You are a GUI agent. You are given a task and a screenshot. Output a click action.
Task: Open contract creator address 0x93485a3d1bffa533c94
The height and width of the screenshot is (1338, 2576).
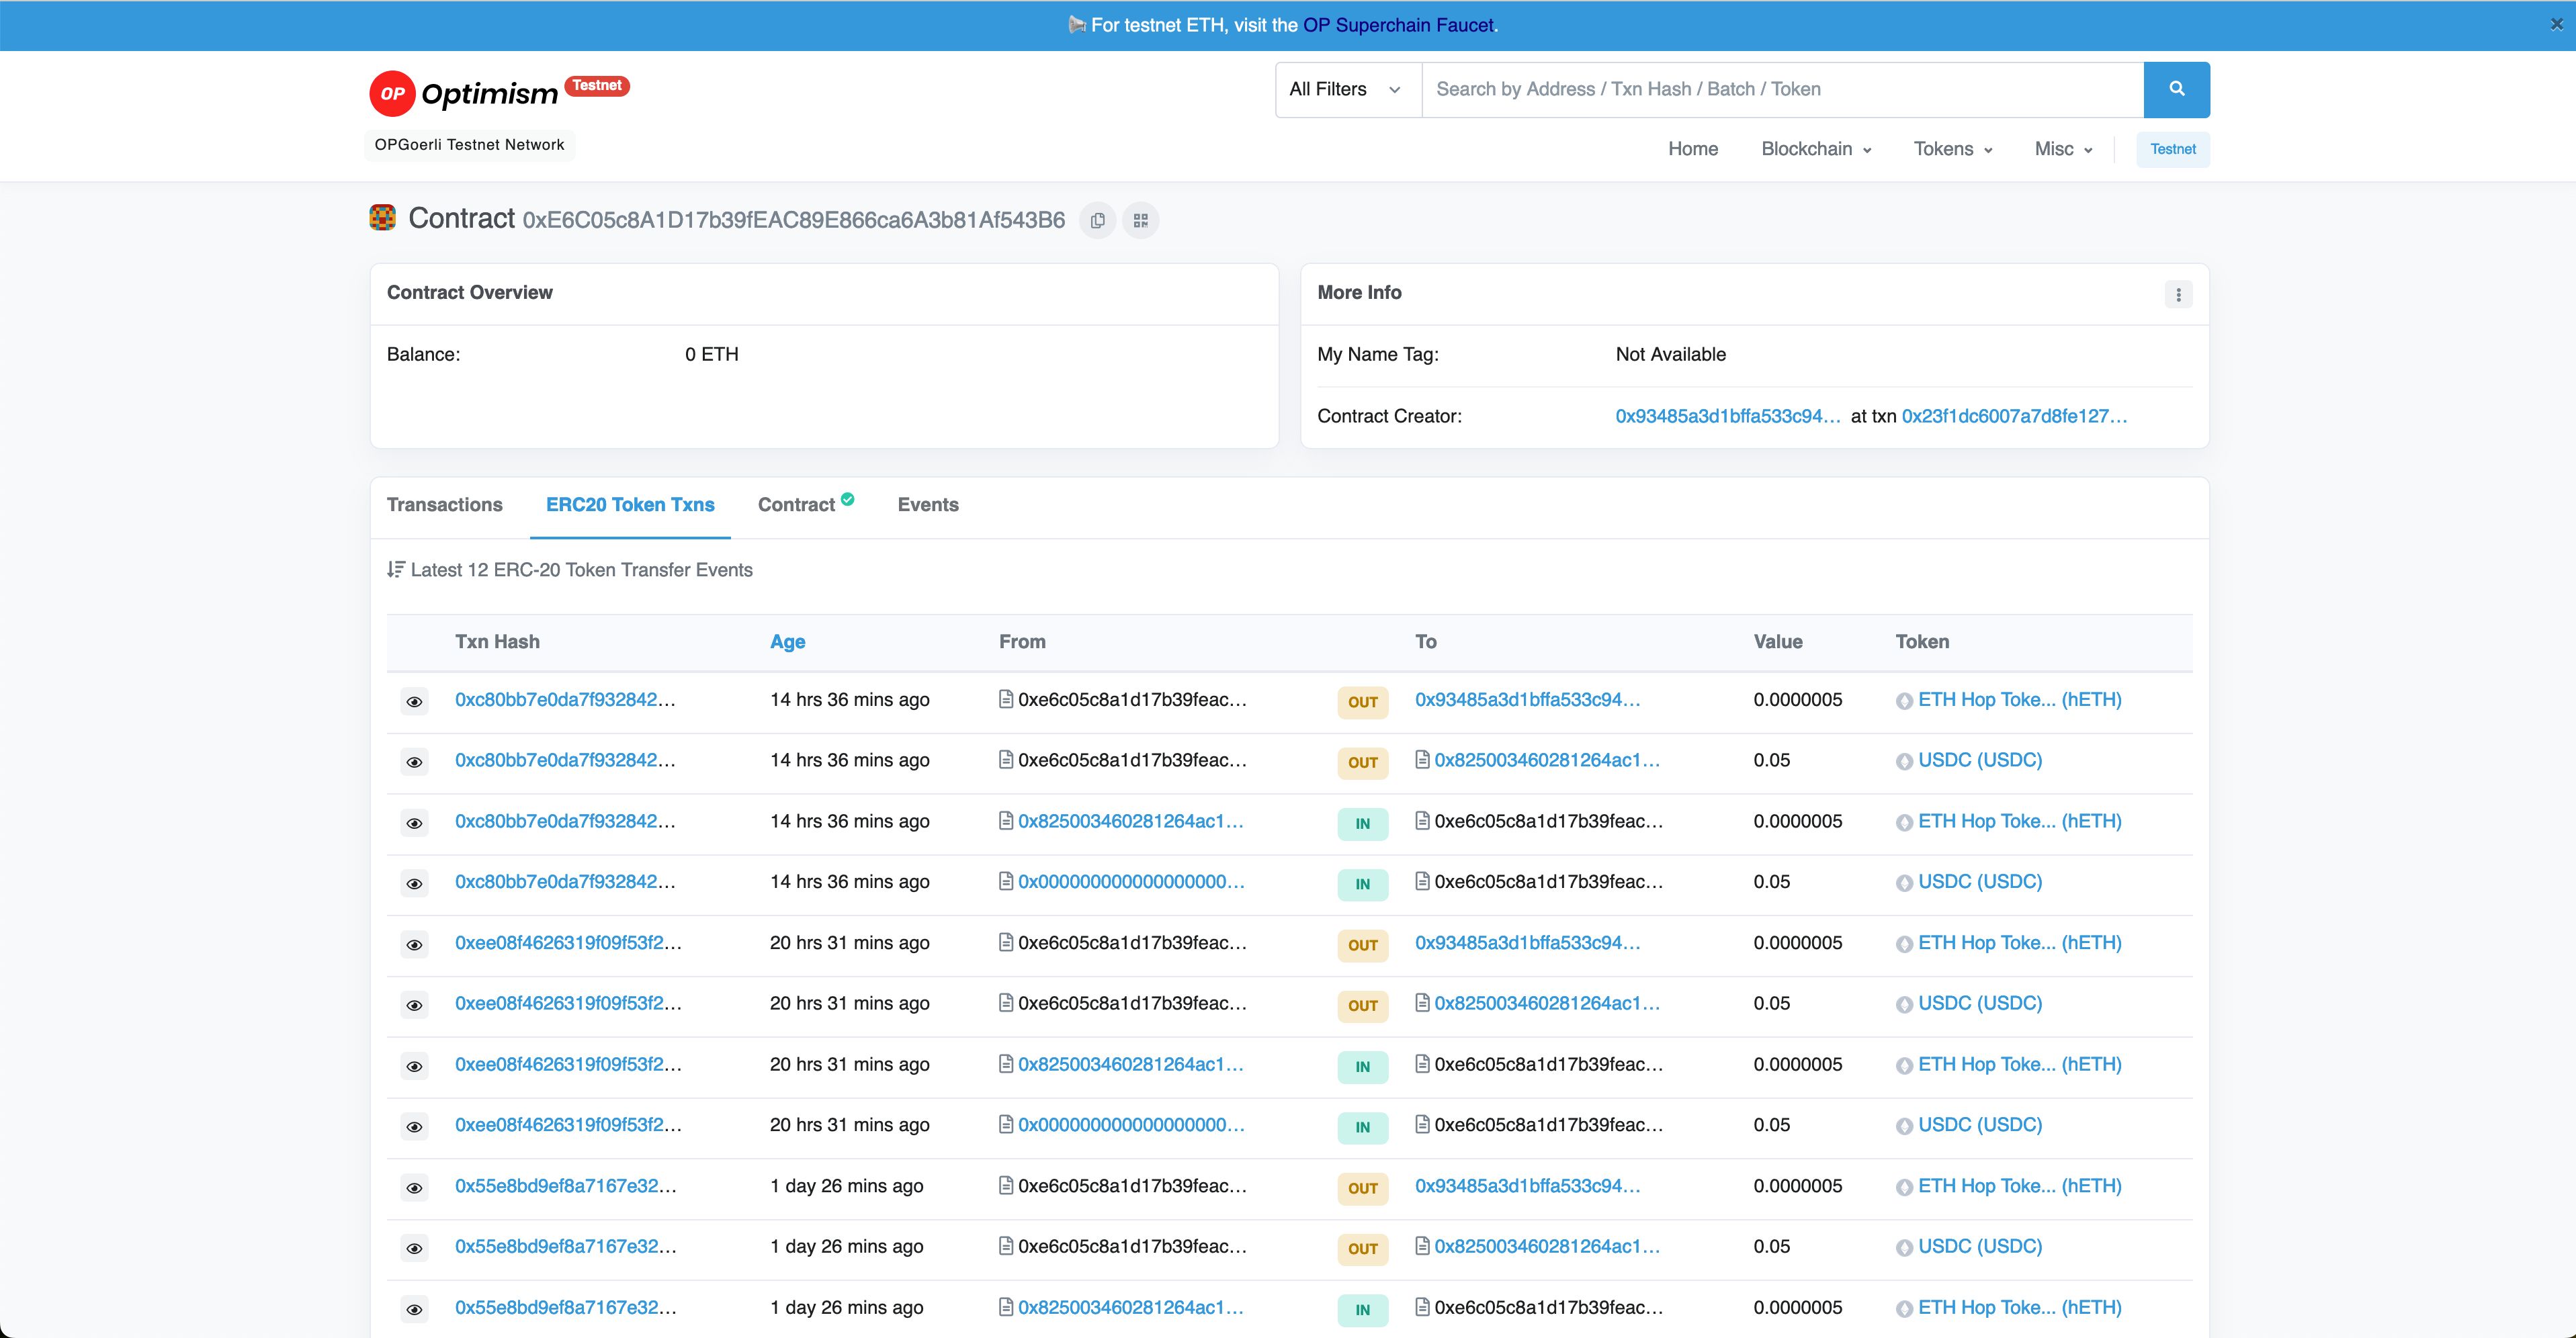point(1727,416)
